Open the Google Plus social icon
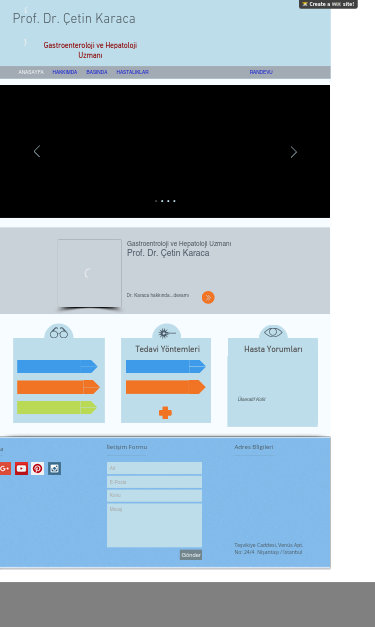 tap(5, 469)
